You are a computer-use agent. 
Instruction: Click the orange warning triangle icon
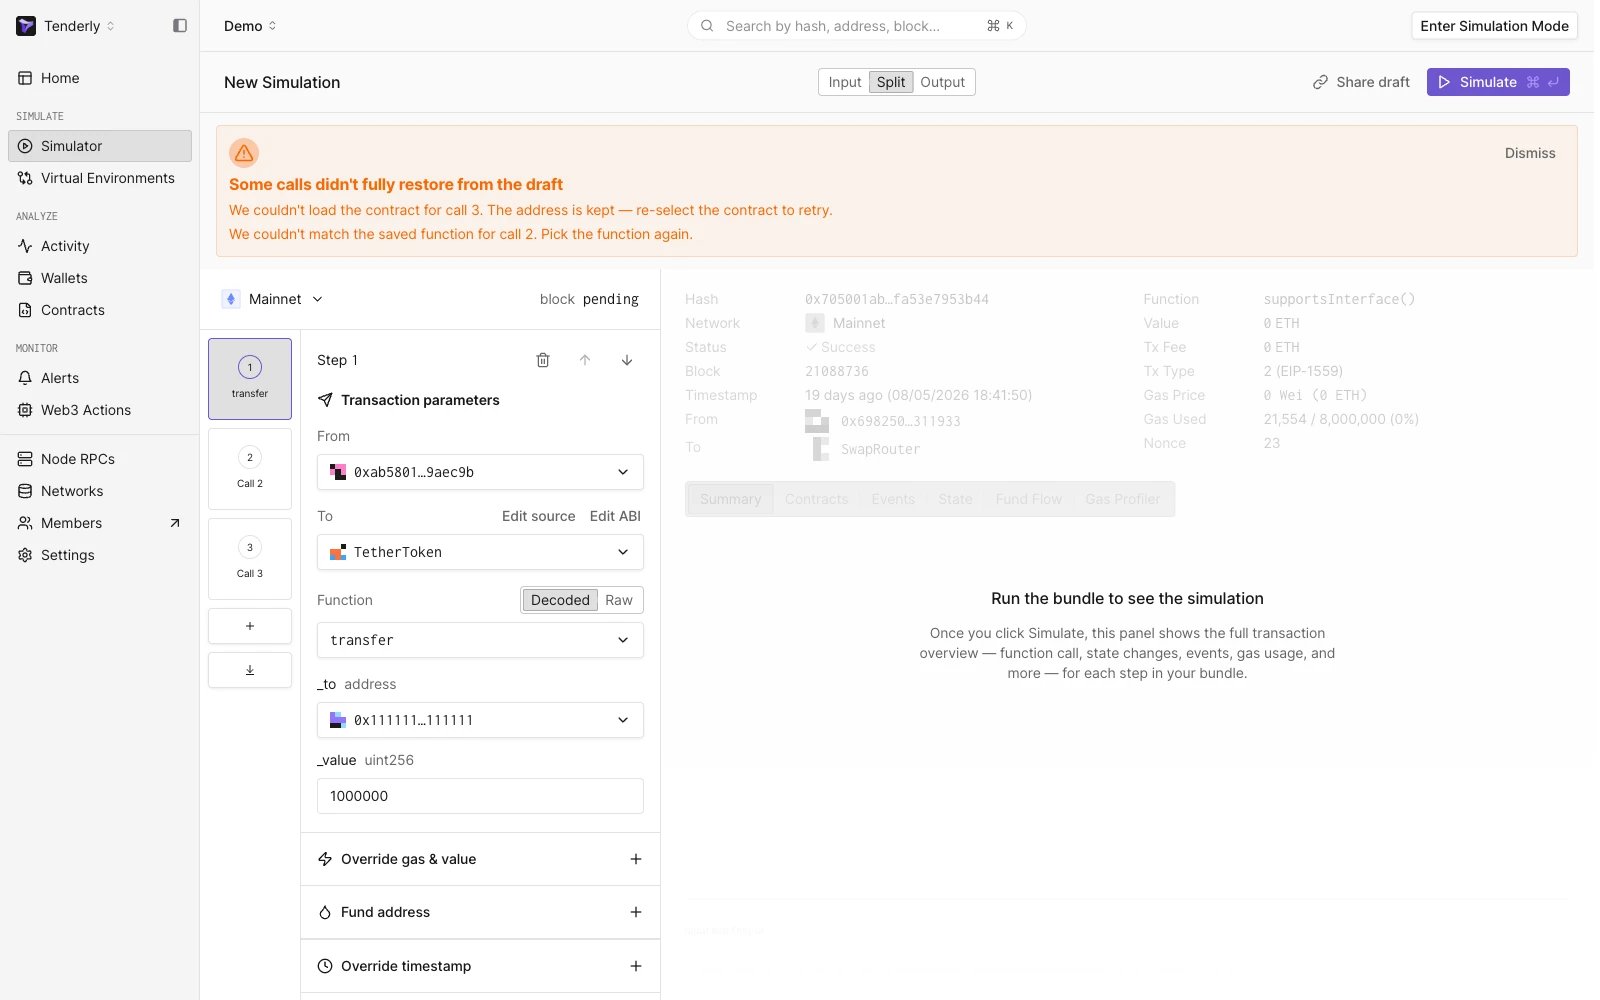pos(244,153)
